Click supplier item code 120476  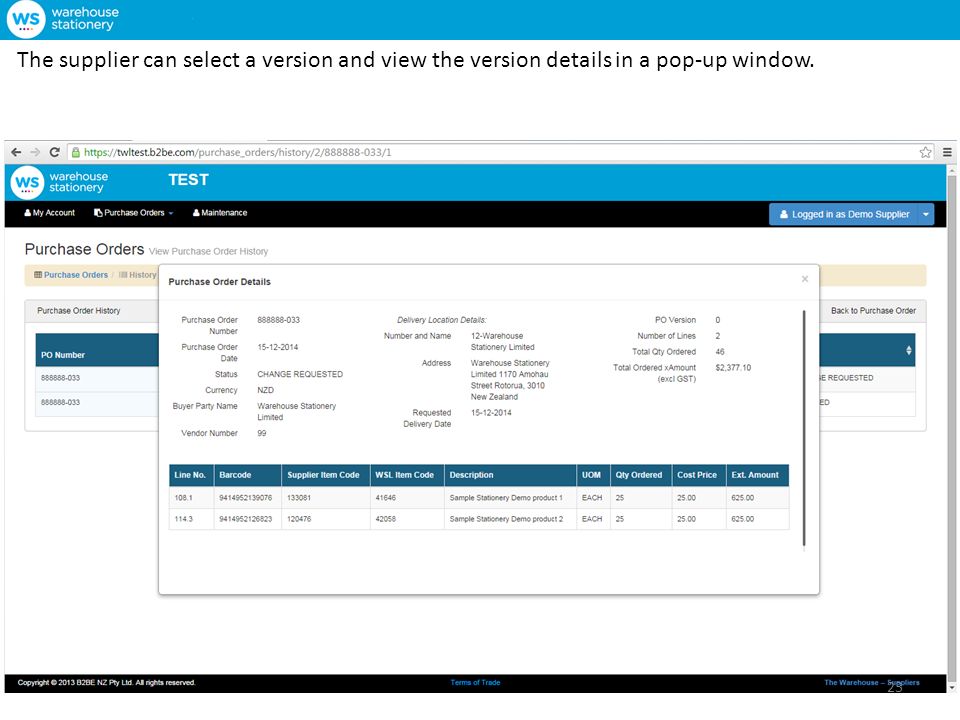(299, 519)
